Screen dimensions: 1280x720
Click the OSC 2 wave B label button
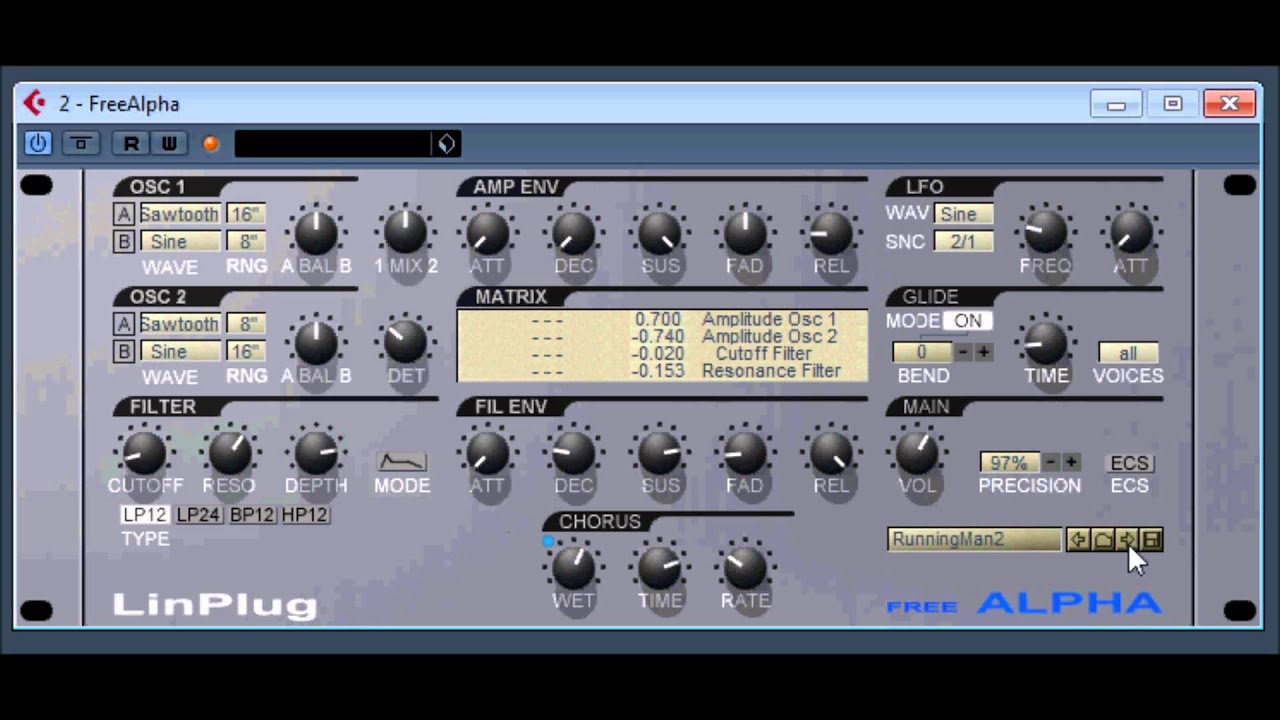coord(124,351)
